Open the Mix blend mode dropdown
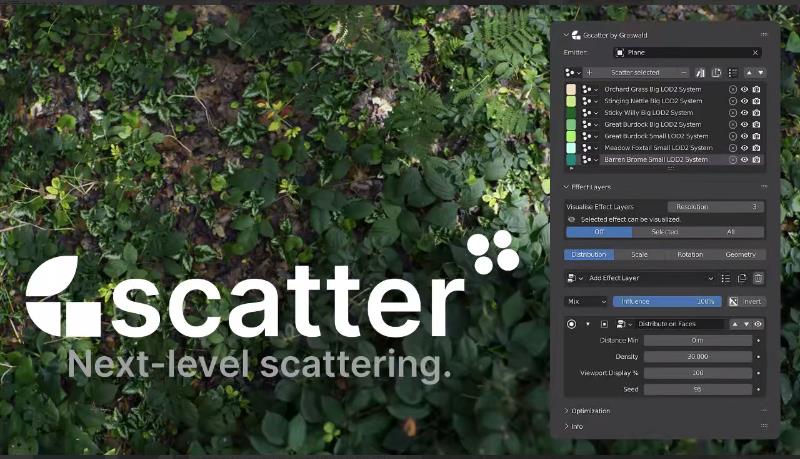800x459 pixels. pyautogui.click(x=587, y=301)
